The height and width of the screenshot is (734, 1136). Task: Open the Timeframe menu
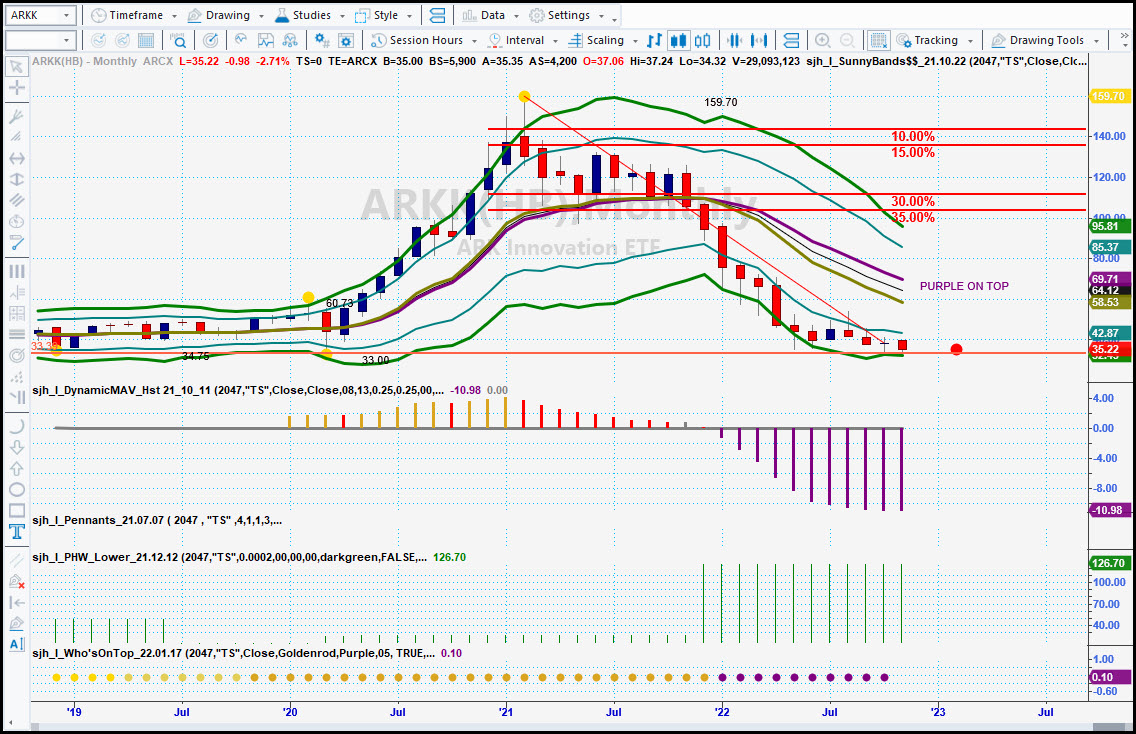[x=128, y=15]
